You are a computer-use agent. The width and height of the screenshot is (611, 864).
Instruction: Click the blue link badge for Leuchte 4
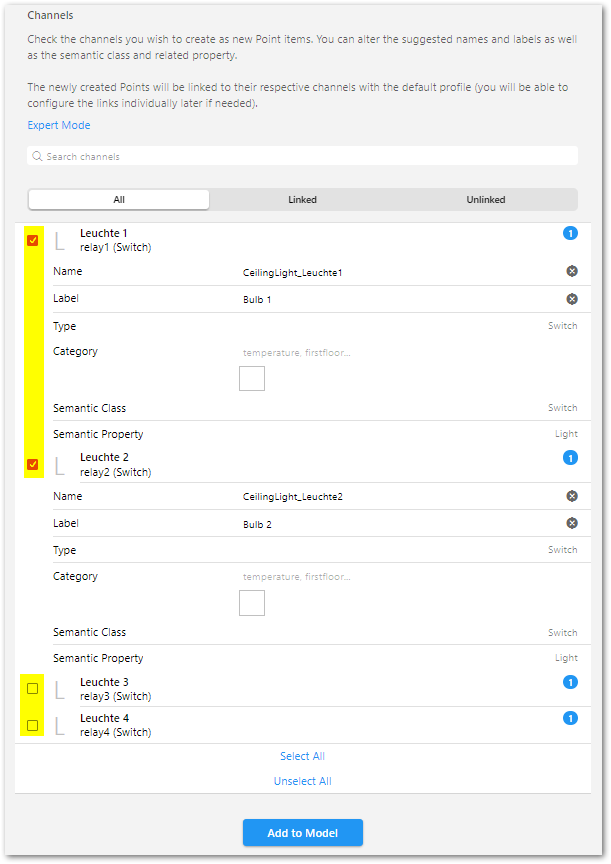[570, 718]
